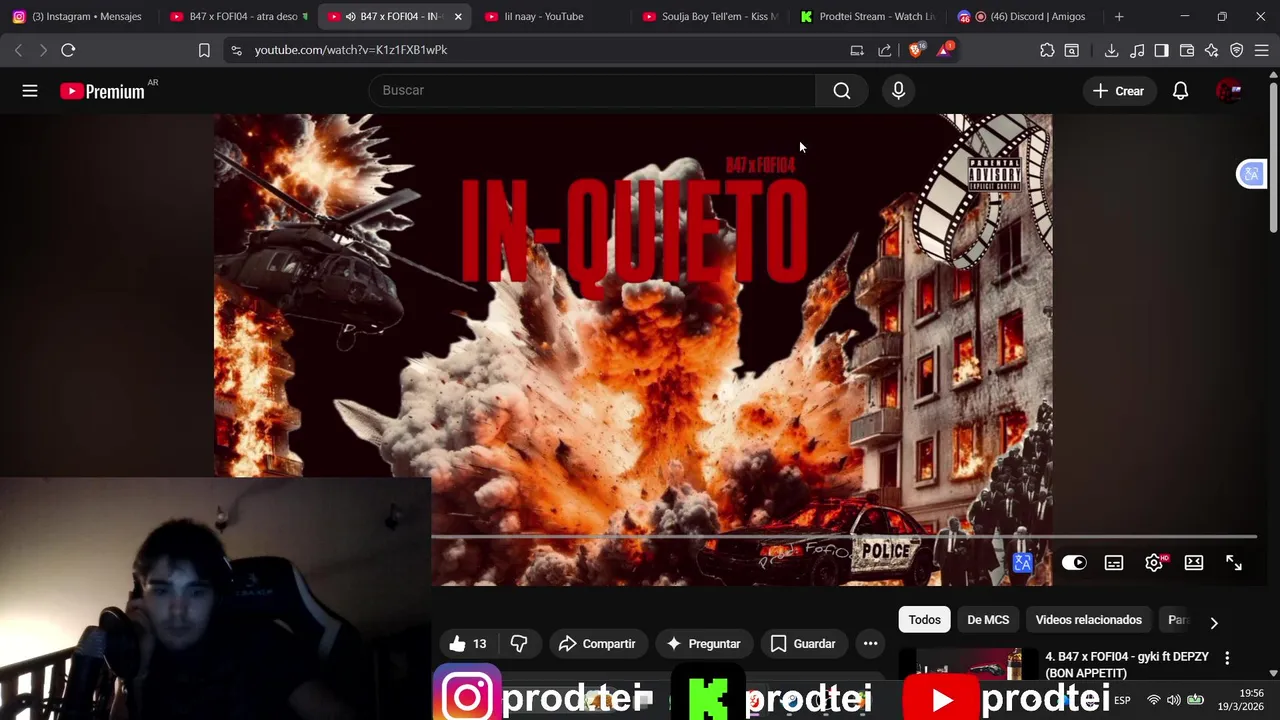Switch to the Prodtei Stream tab
The image size is (1280, 720).
coord(868,16)
